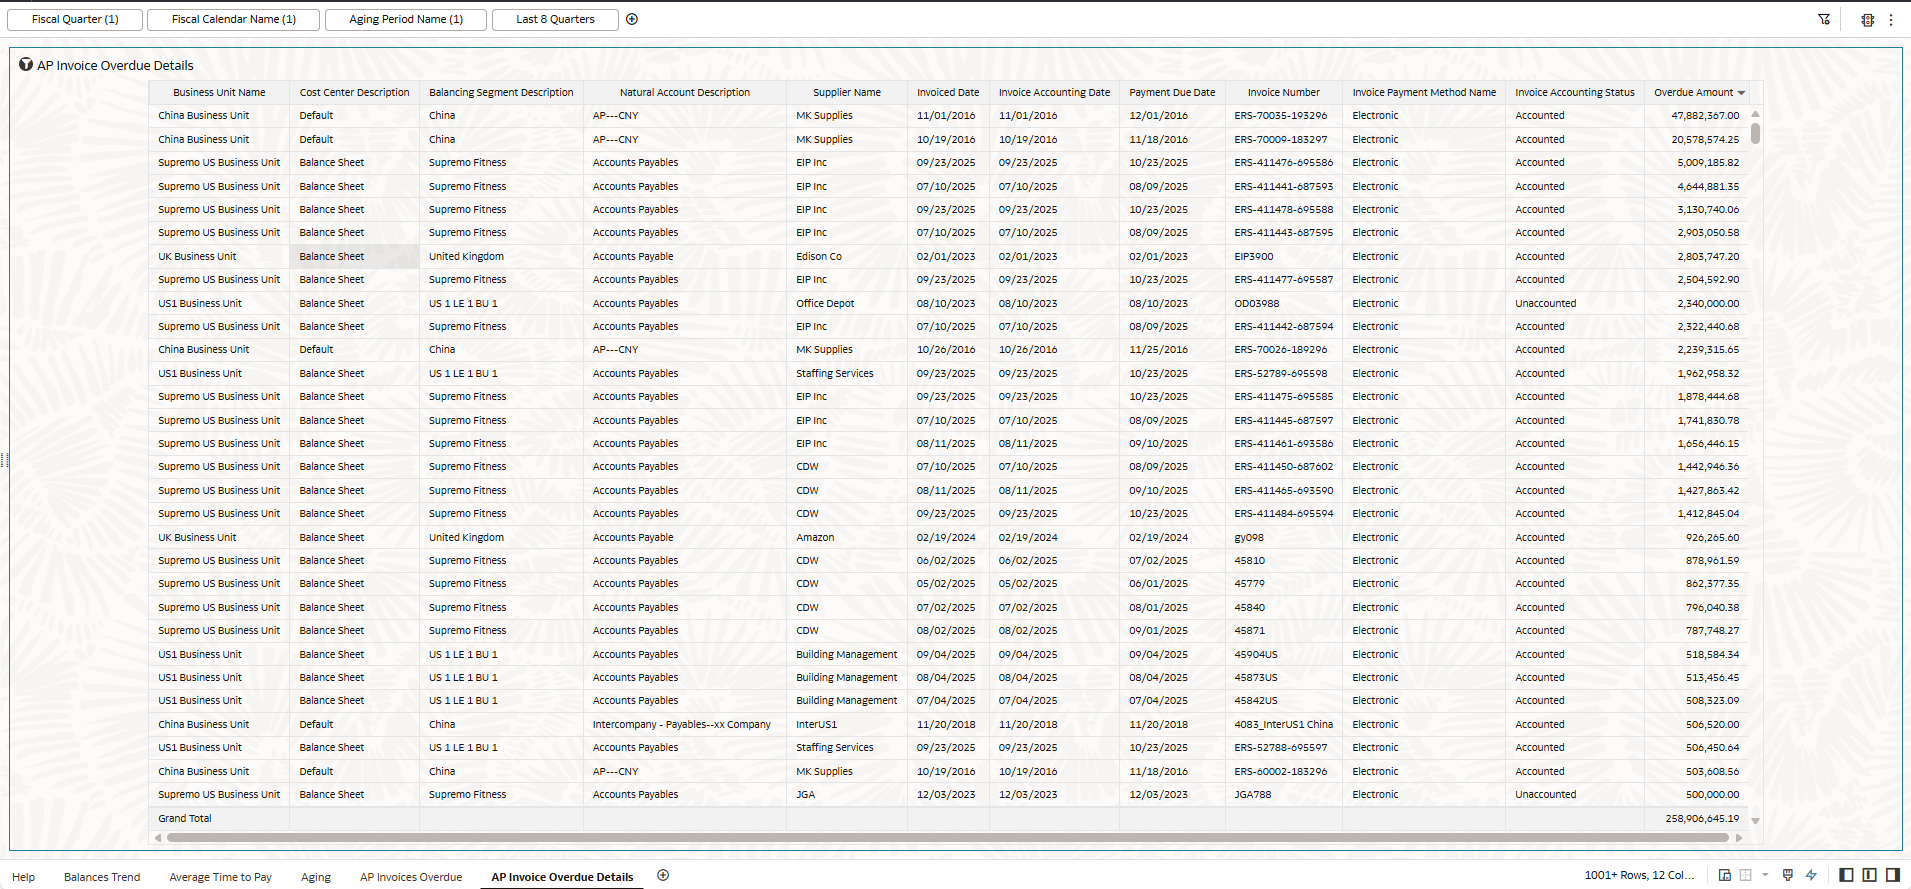The width and height of the screenshot is (1911, 889).
Task: Click Invoice Accounting Status column header
Action: coord(1574,92)
